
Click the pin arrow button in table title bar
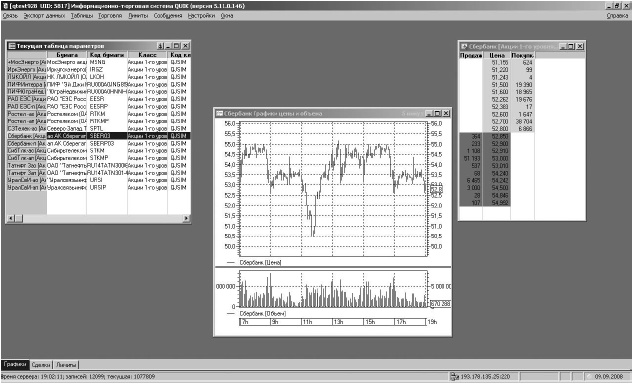click(161, 46)
